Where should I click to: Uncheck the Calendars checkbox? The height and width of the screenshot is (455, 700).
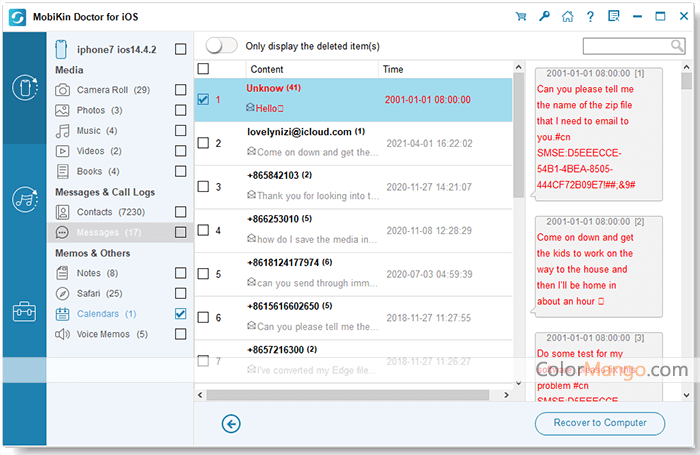(x=180, y=314)
